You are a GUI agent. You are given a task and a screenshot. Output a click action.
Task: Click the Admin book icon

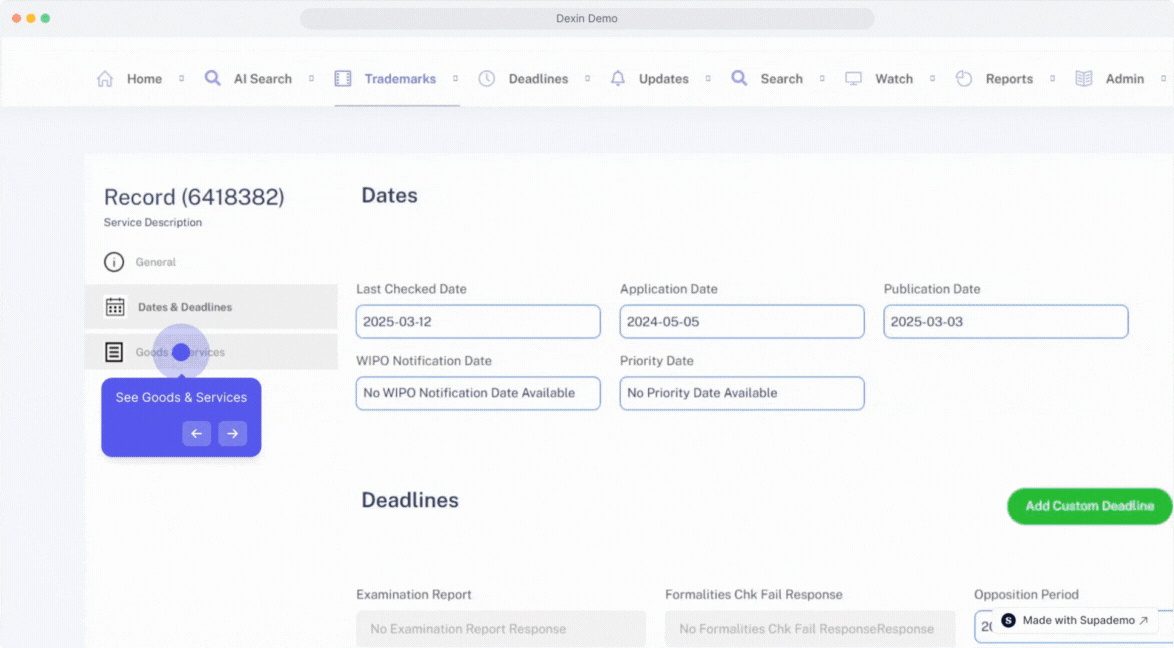pos(1083,78)
